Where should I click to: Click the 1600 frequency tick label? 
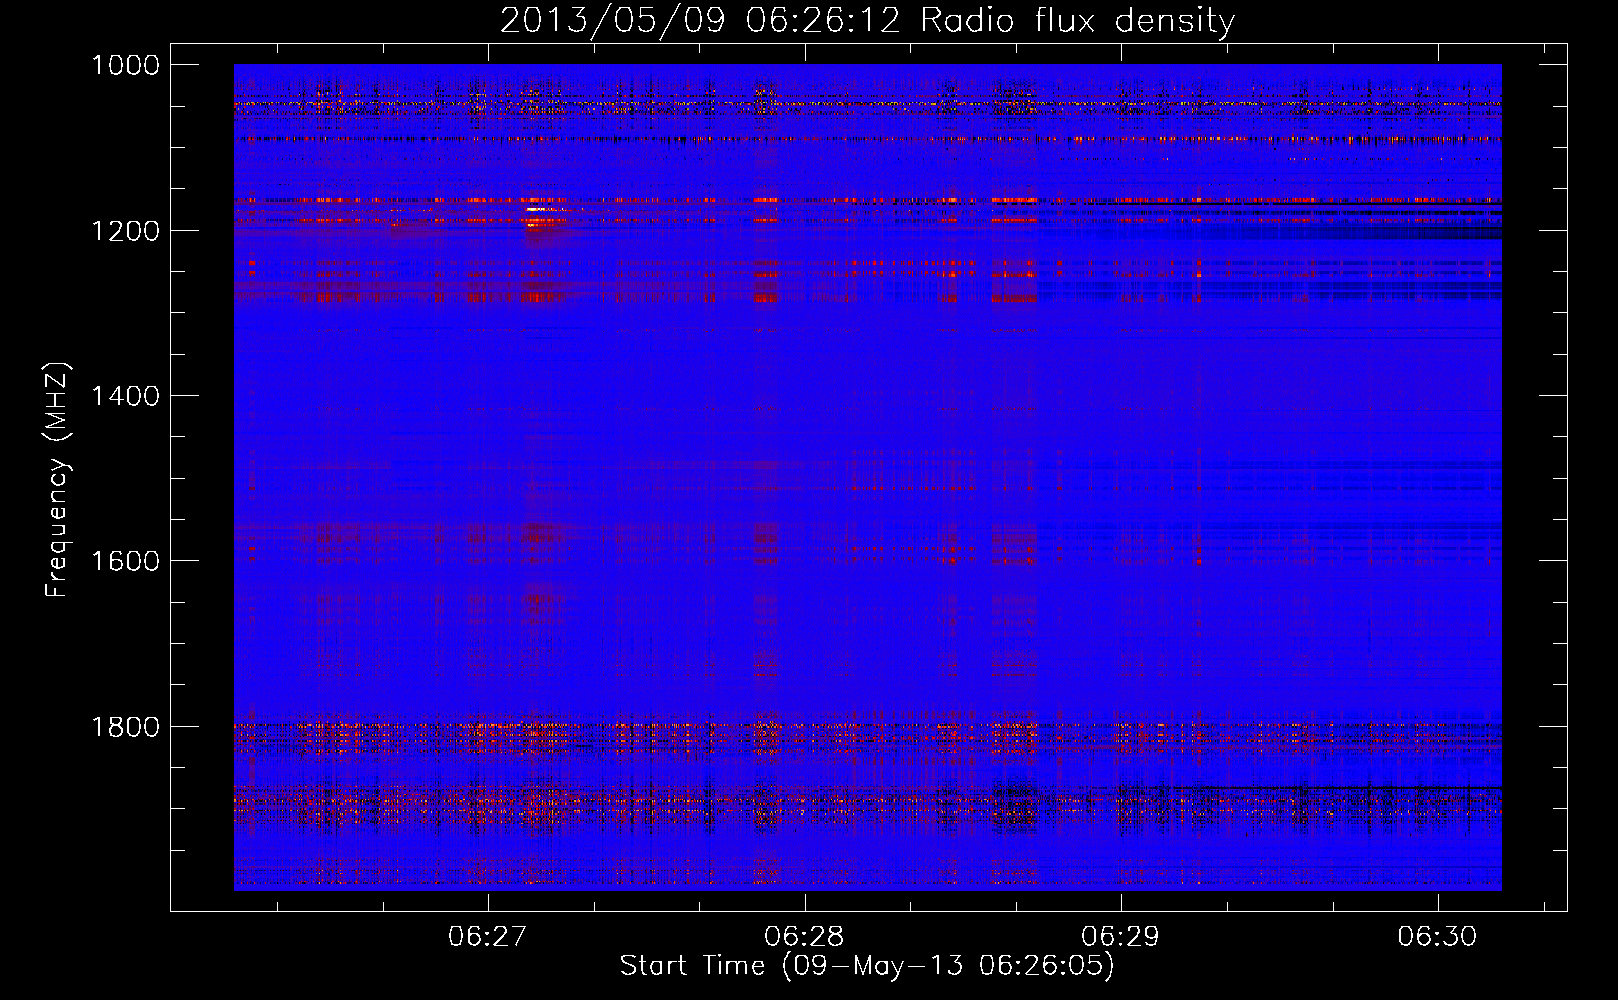tap(125, 561)
